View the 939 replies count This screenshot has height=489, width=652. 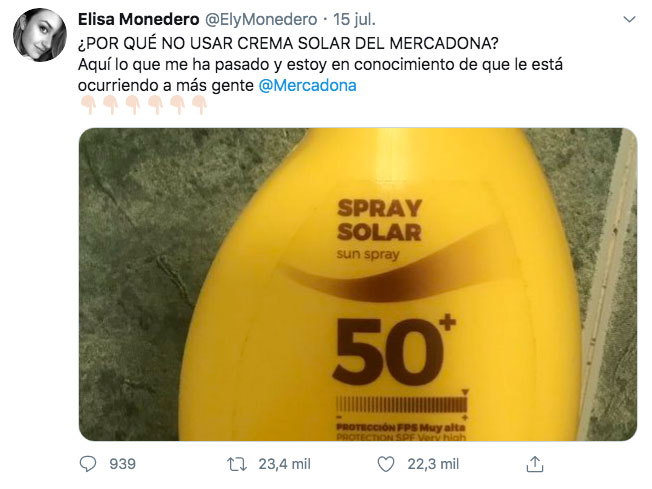click(122, 464)
